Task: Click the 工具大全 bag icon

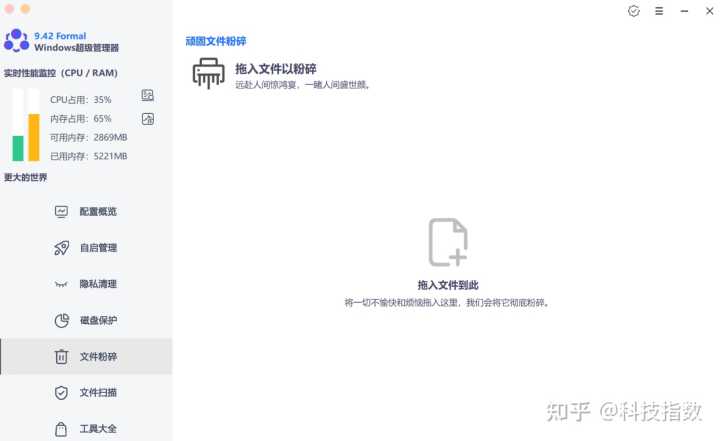Action: pyautogui.click(x=61, y=429)
